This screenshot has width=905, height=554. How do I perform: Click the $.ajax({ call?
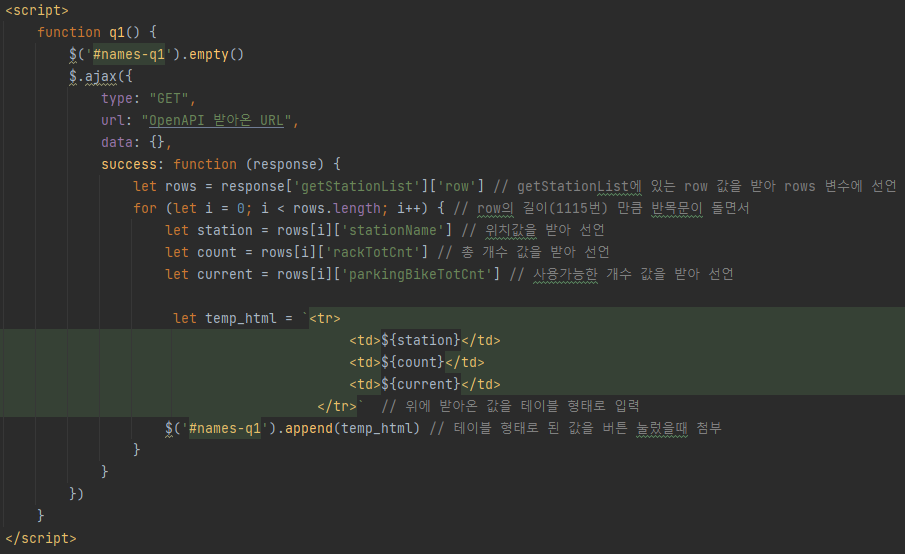click(x=101, y=76)
